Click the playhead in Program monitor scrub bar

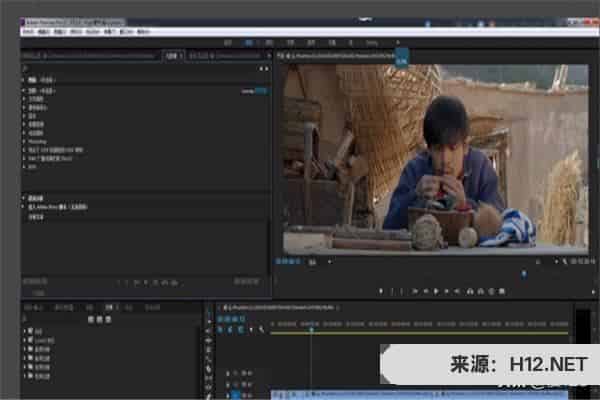pos(524,274)
